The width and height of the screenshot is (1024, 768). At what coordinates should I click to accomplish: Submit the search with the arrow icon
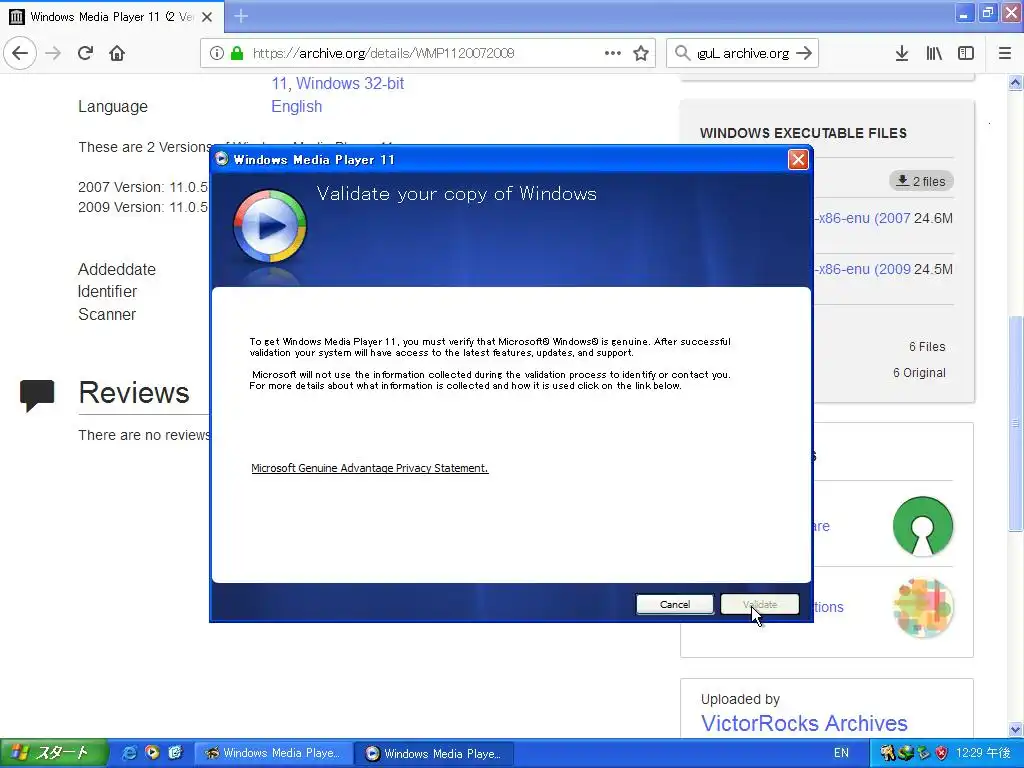tap(804, 53)
